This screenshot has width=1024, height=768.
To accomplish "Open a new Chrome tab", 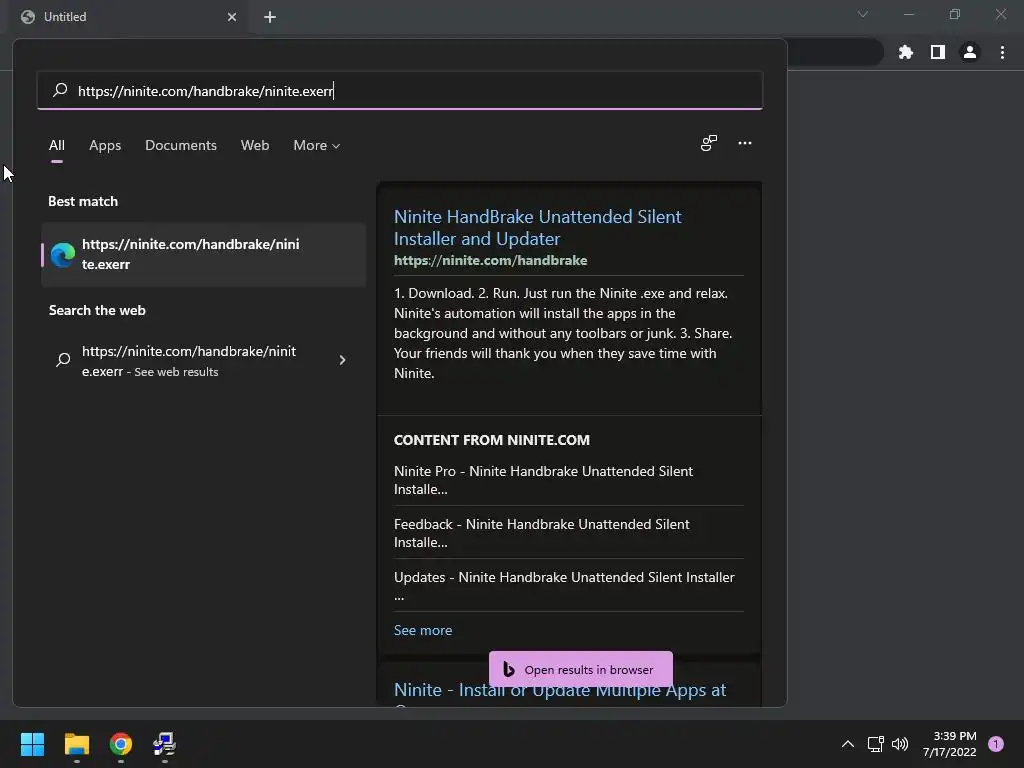I will click(x=270, y=17).
